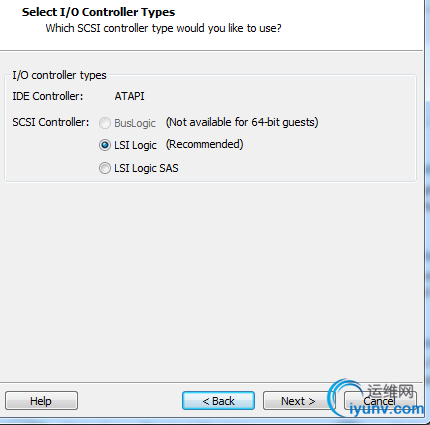Click the Which SCSI controller type question text

pyautogui.click(x=163, y=28)
